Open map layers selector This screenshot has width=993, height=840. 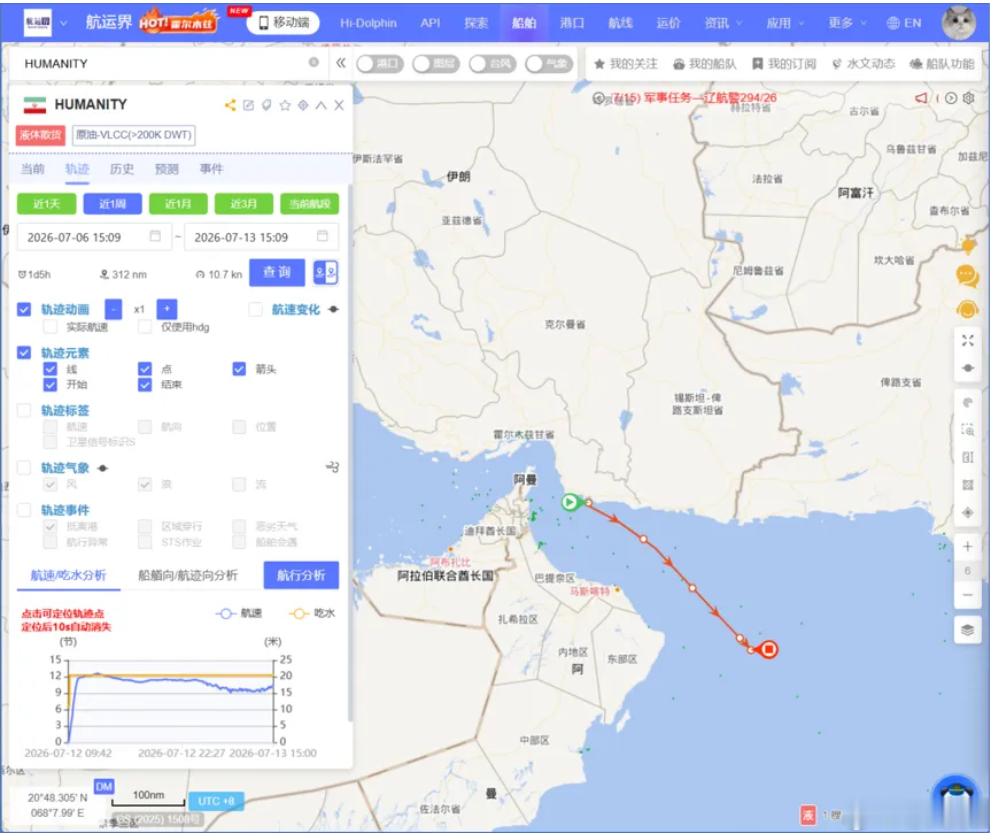968,630
